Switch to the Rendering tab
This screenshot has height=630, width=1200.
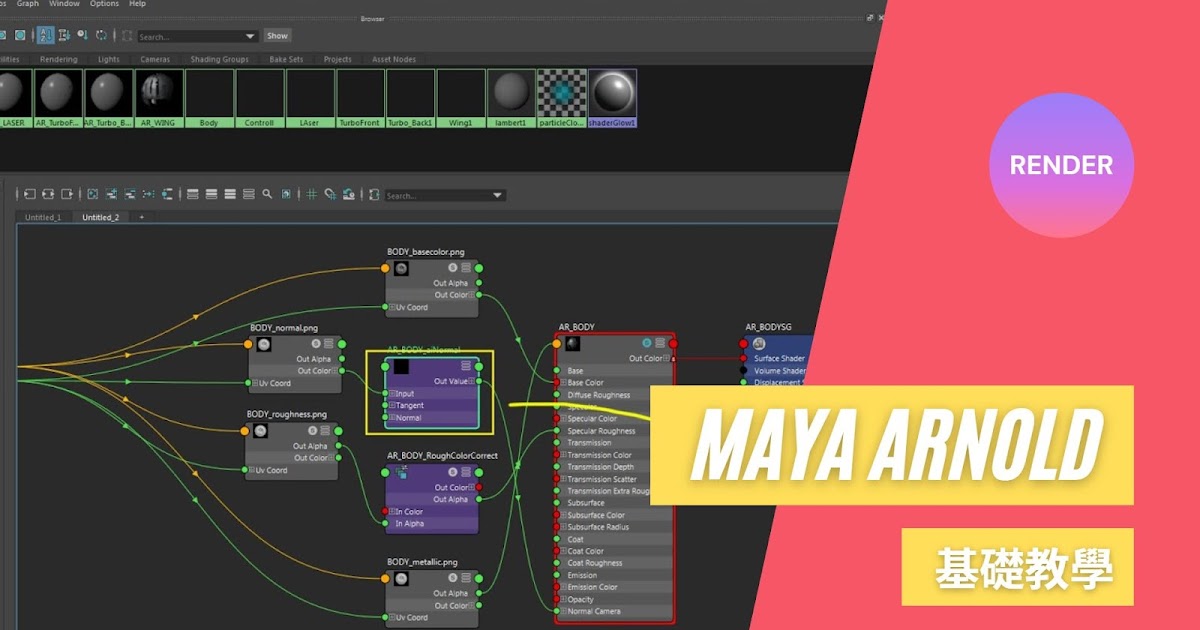pyautogui.click(x=58, y=59)
